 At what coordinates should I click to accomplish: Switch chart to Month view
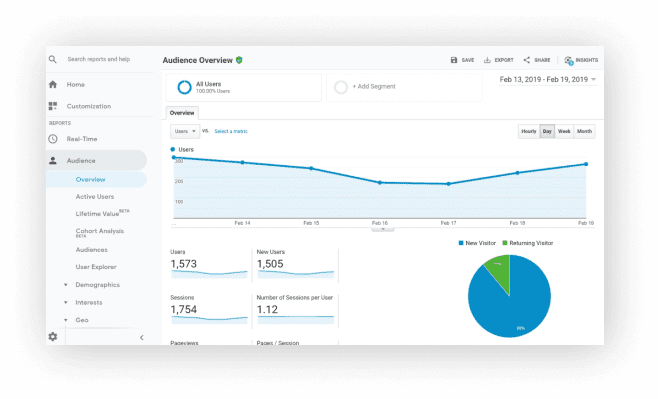tap(584, 131)
